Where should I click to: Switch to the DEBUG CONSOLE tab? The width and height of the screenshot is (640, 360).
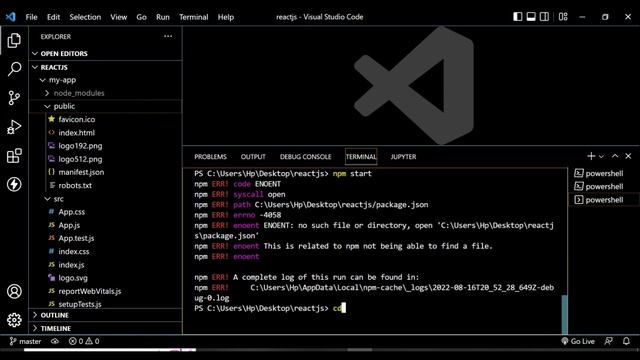[x=305, y=157]
